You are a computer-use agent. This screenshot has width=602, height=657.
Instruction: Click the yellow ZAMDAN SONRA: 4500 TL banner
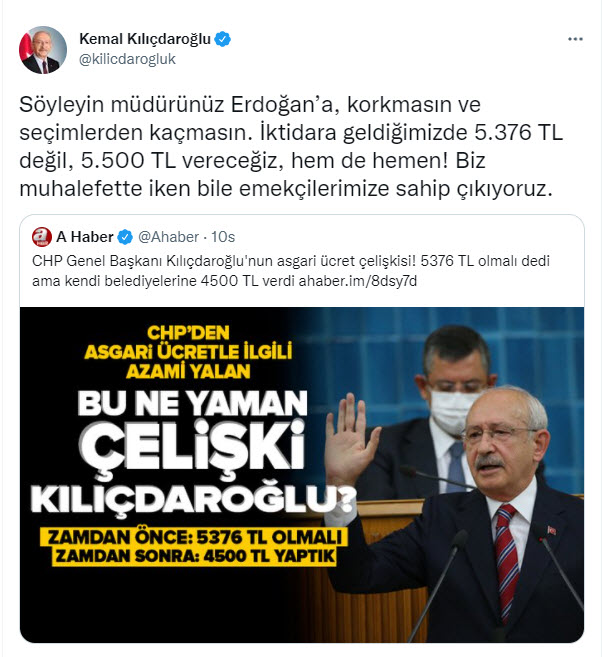[195, 556]
